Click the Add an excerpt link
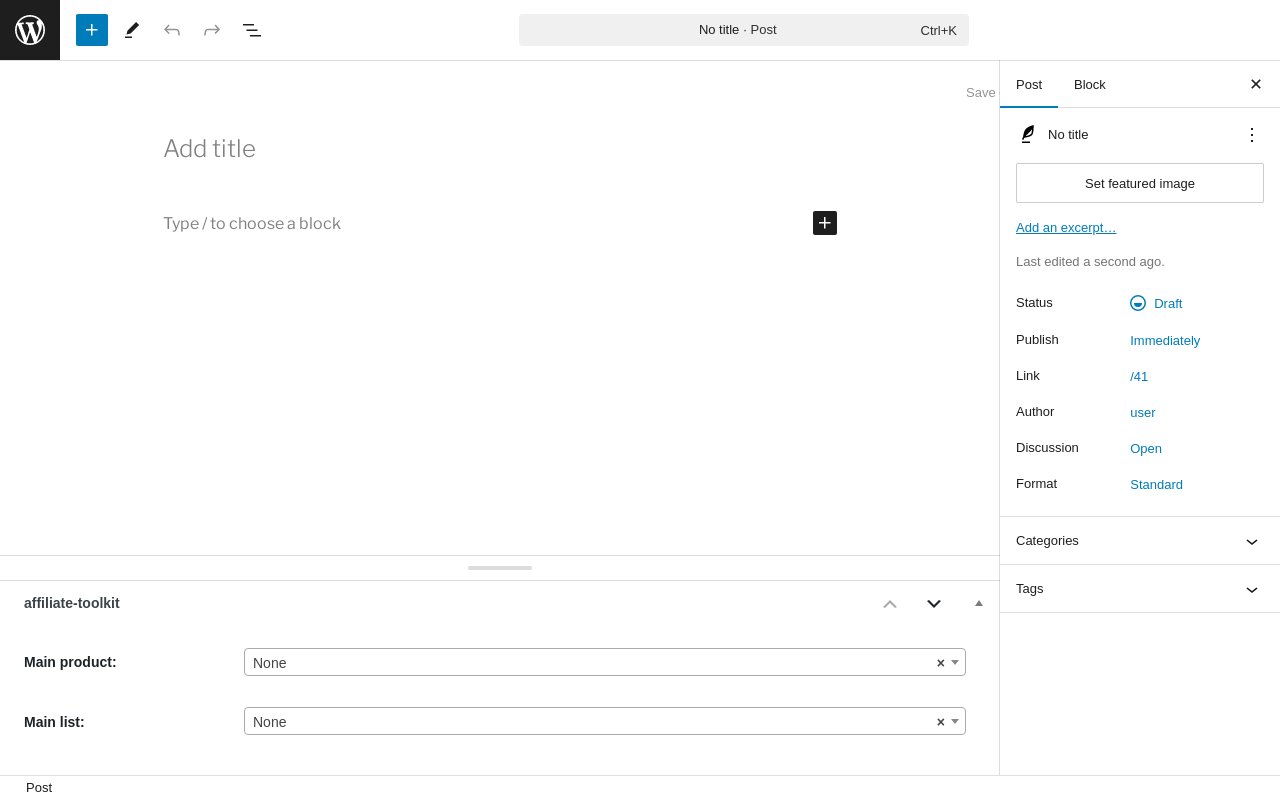1280x800 pixels. pos(1066,227)
